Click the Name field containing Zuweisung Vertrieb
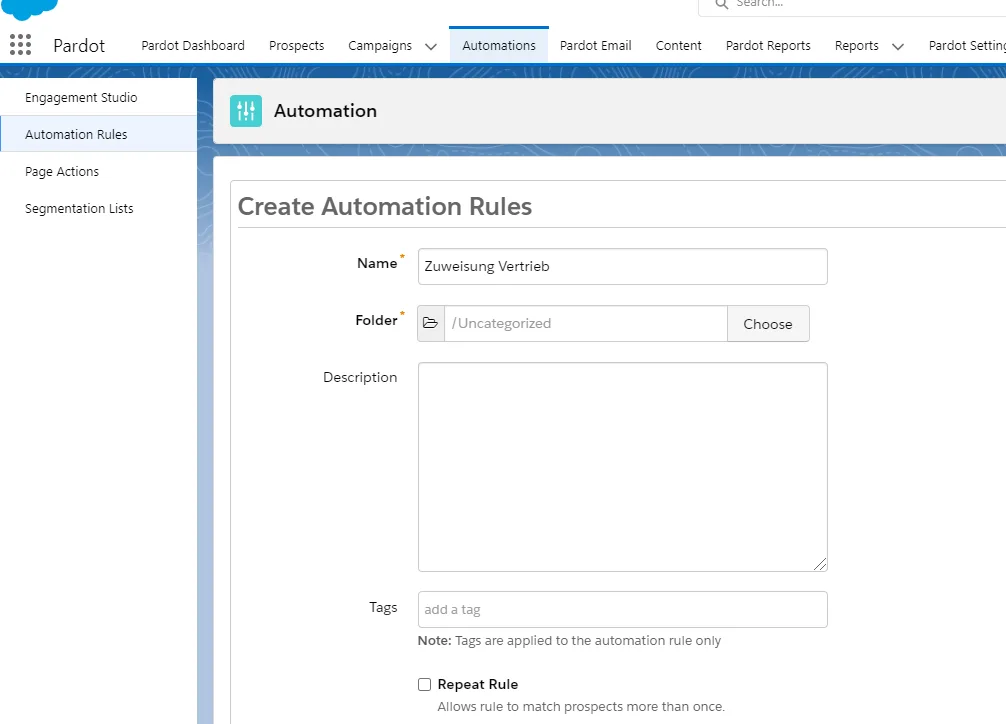Image resolution: width=1006 pixels, height=724 pixels. pyautogui.click(x=622, y=266)
